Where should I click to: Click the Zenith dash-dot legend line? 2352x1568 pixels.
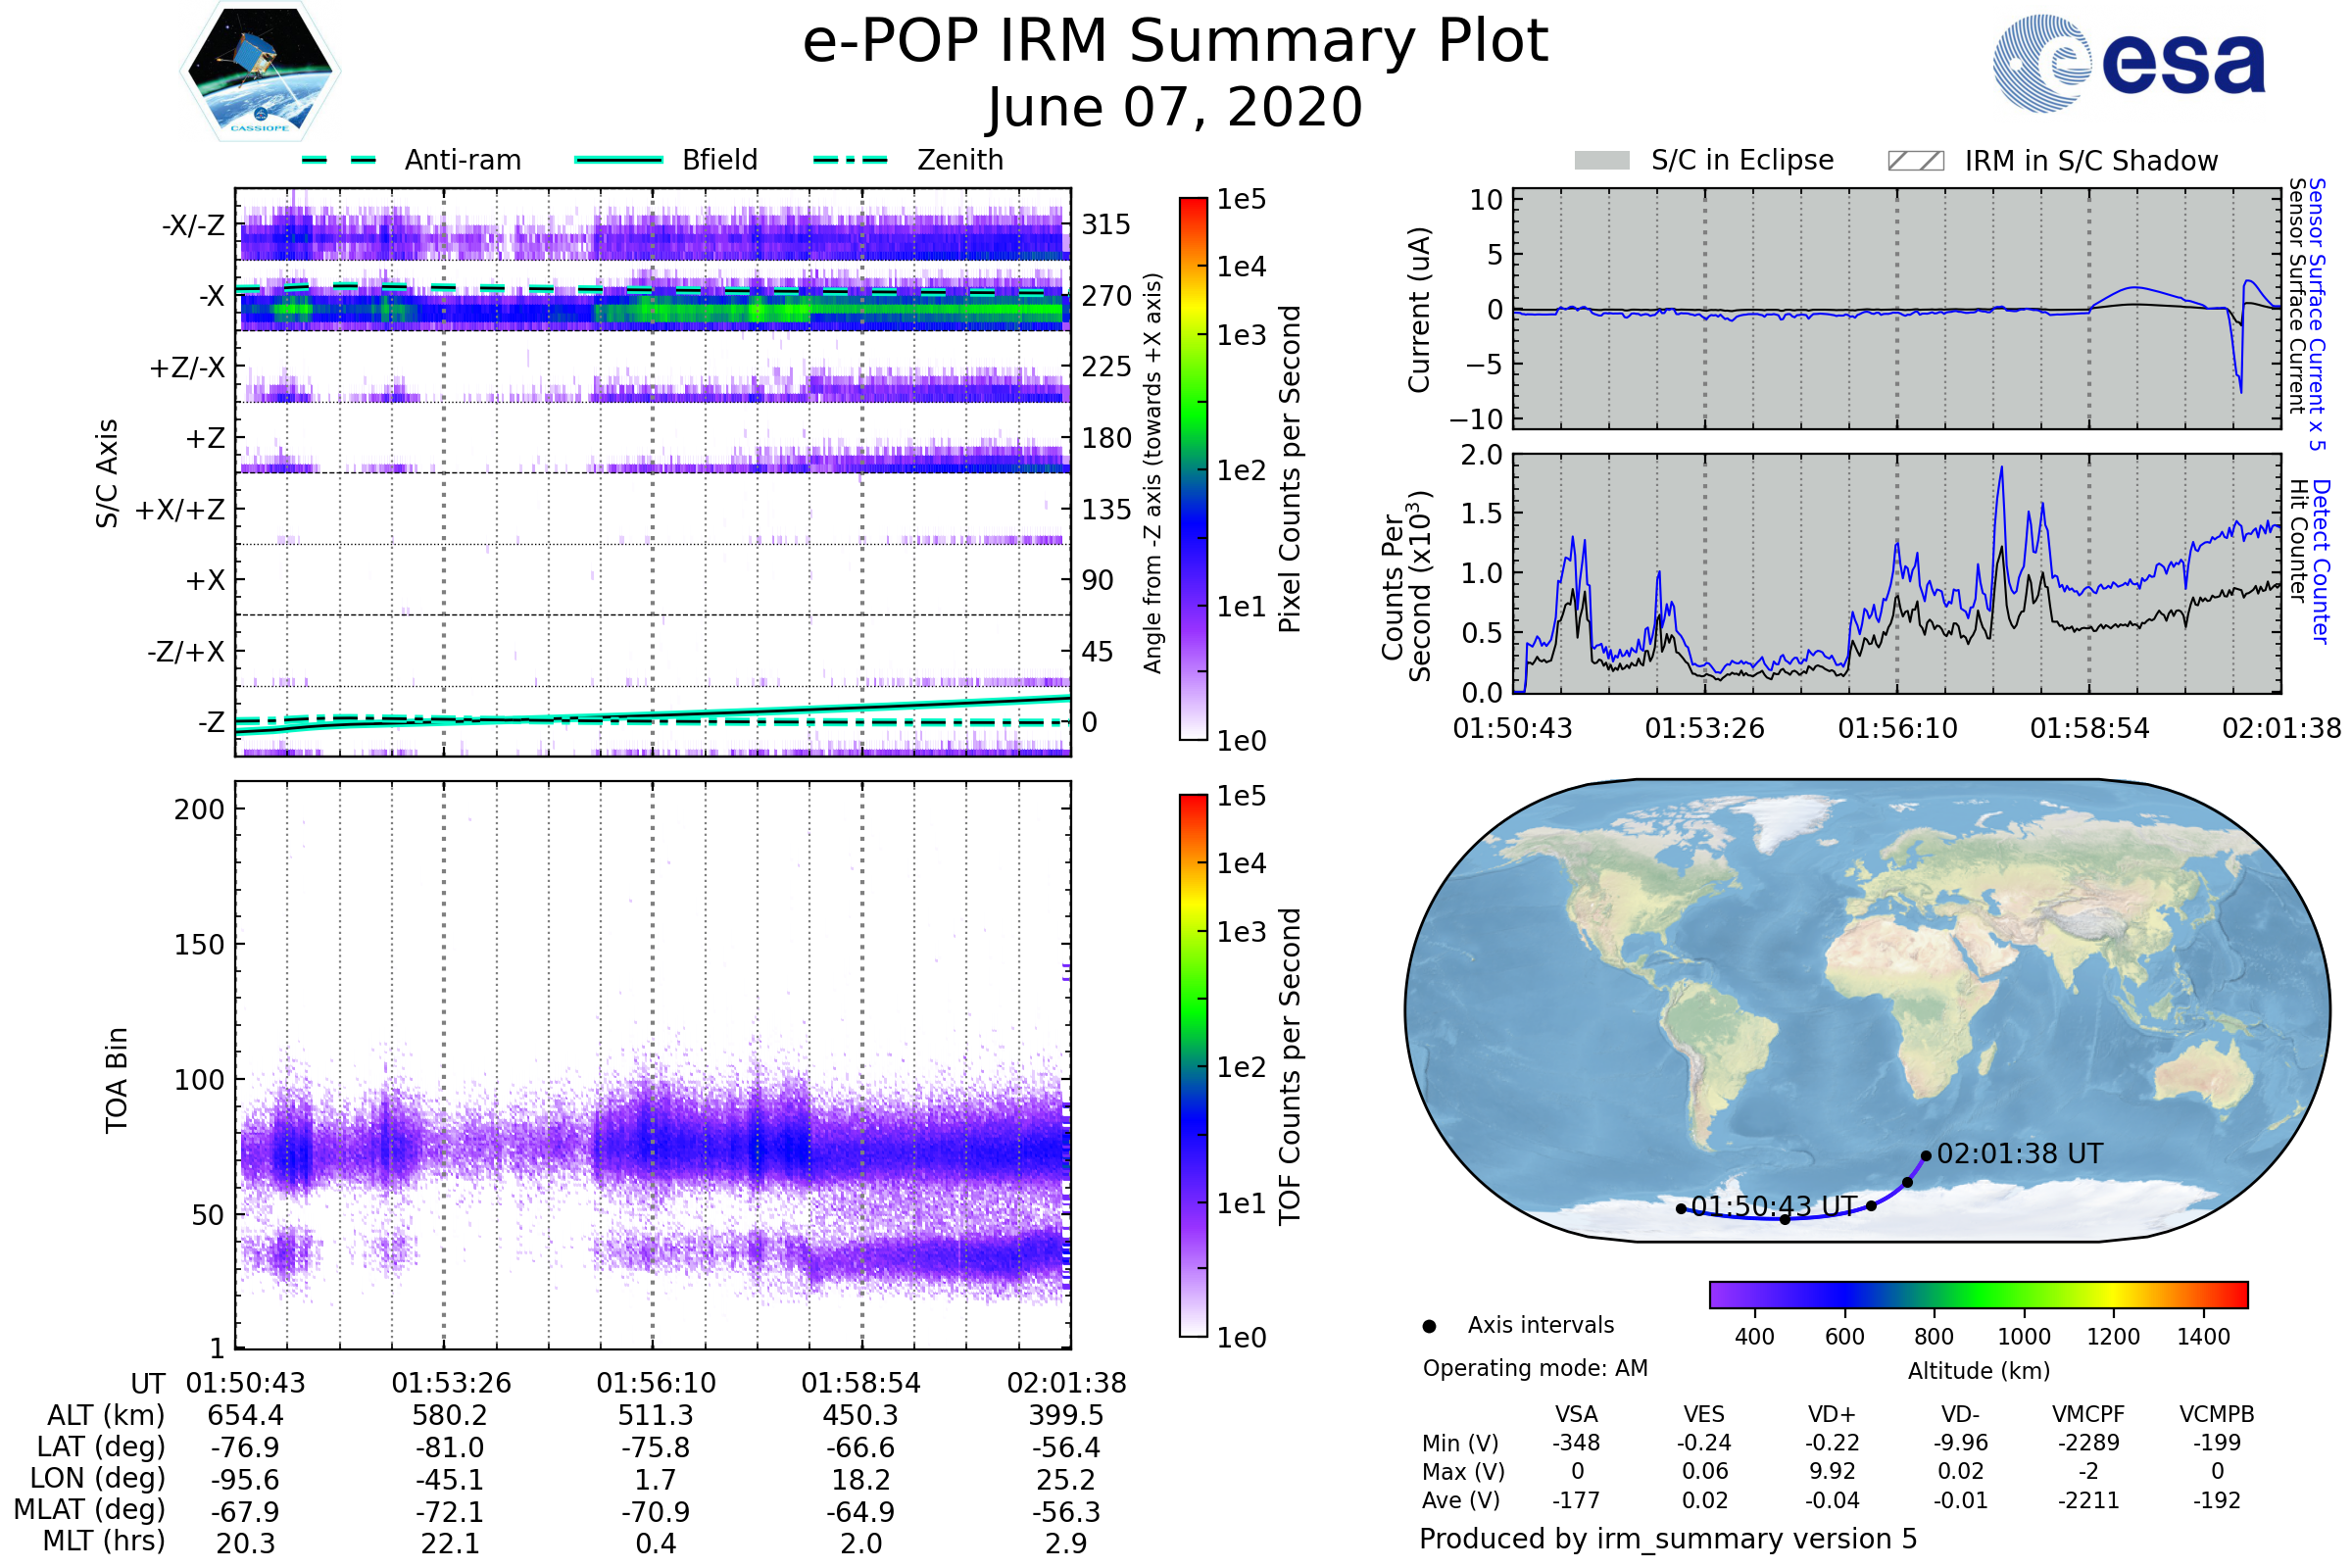click(x=850, y=160)
